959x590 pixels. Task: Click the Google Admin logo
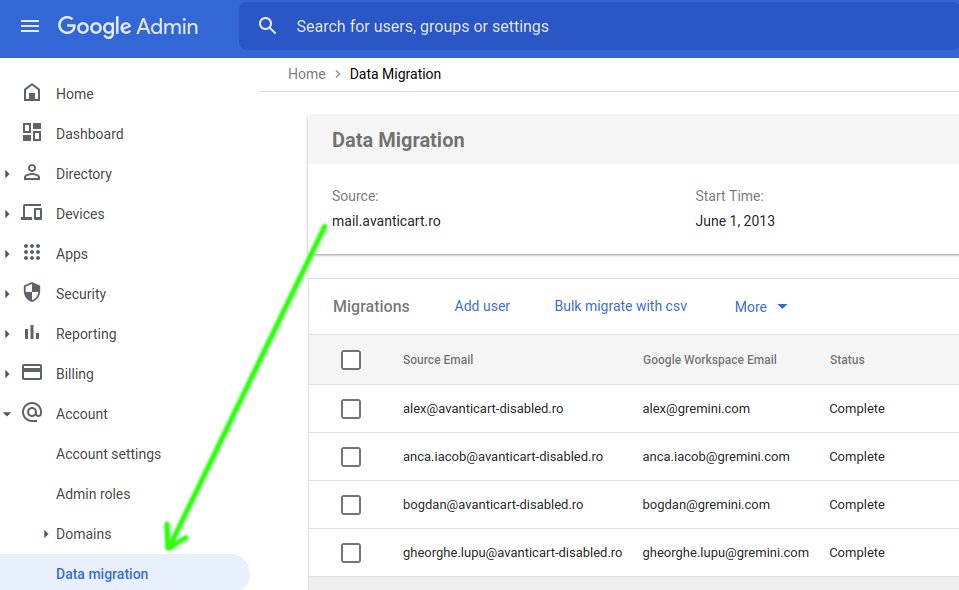(128, 26)
